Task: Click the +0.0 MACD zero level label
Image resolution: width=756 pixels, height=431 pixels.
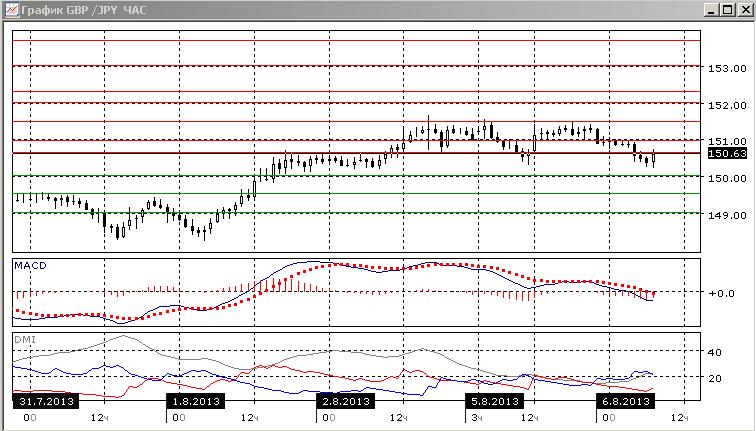Action: coord(722,293)
